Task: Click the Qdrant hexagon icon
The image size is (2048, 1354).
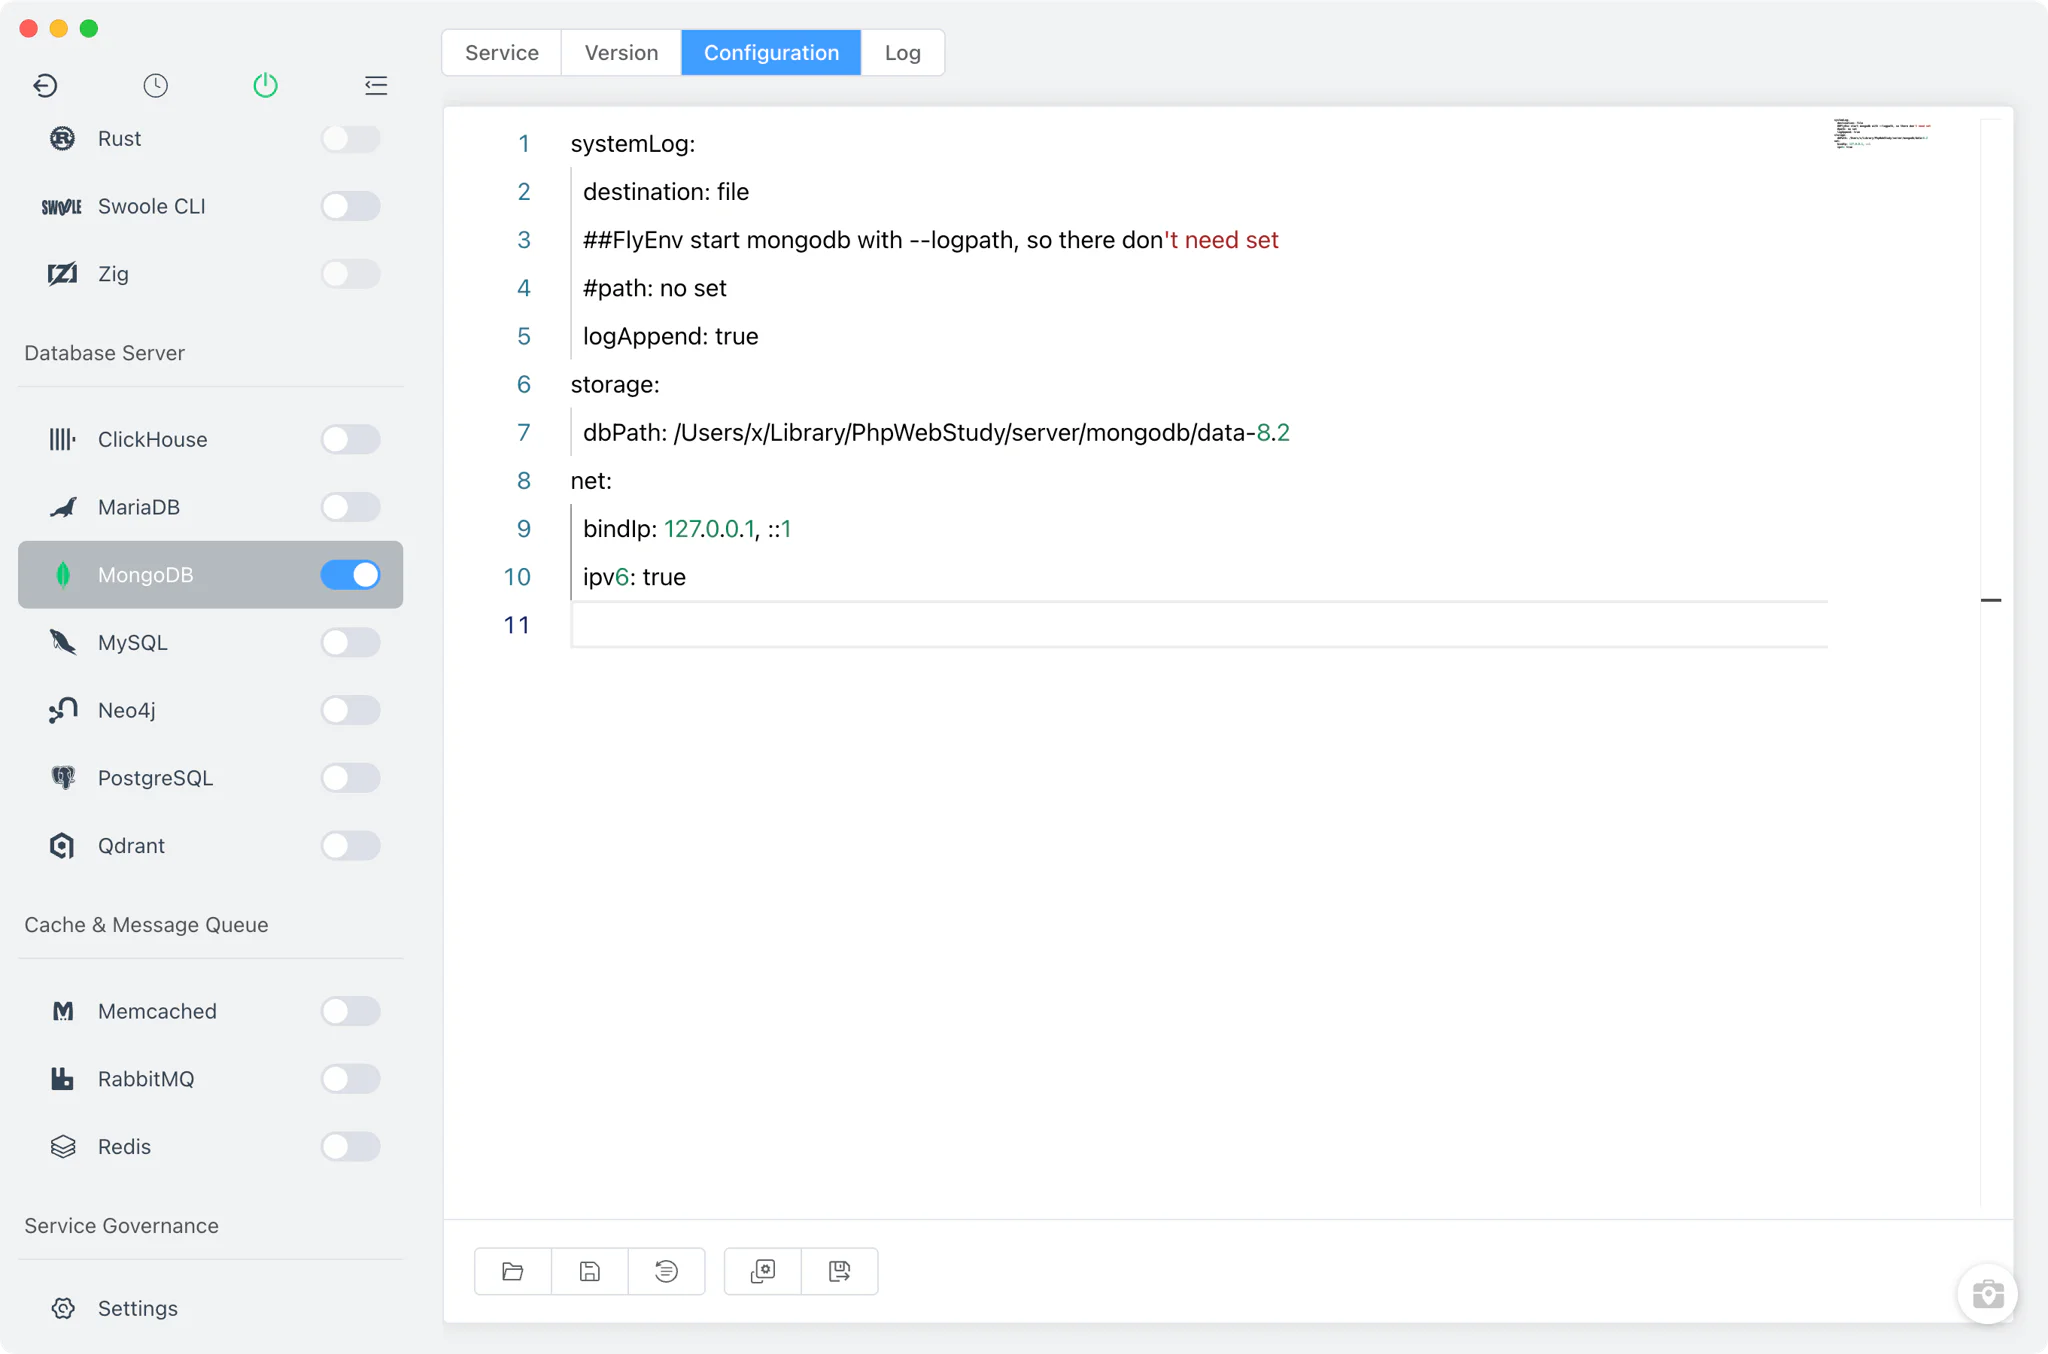Action: (x=62, y=846)
